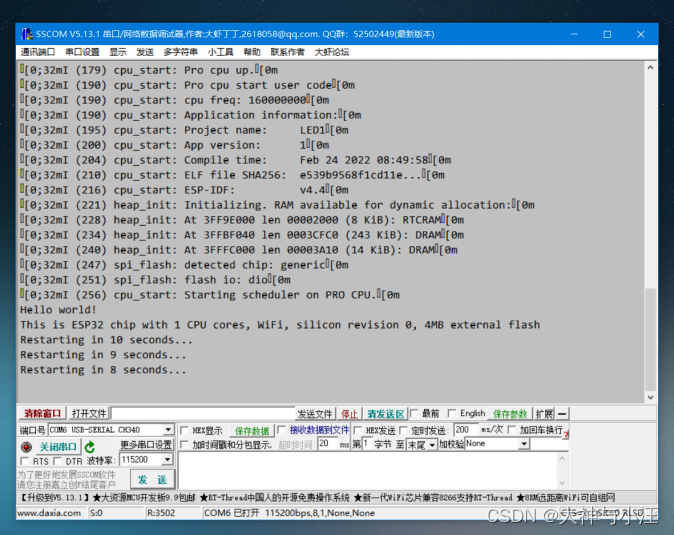Open the 发送 menu
This screenshot has height=535, width=674.
(145, 52)
